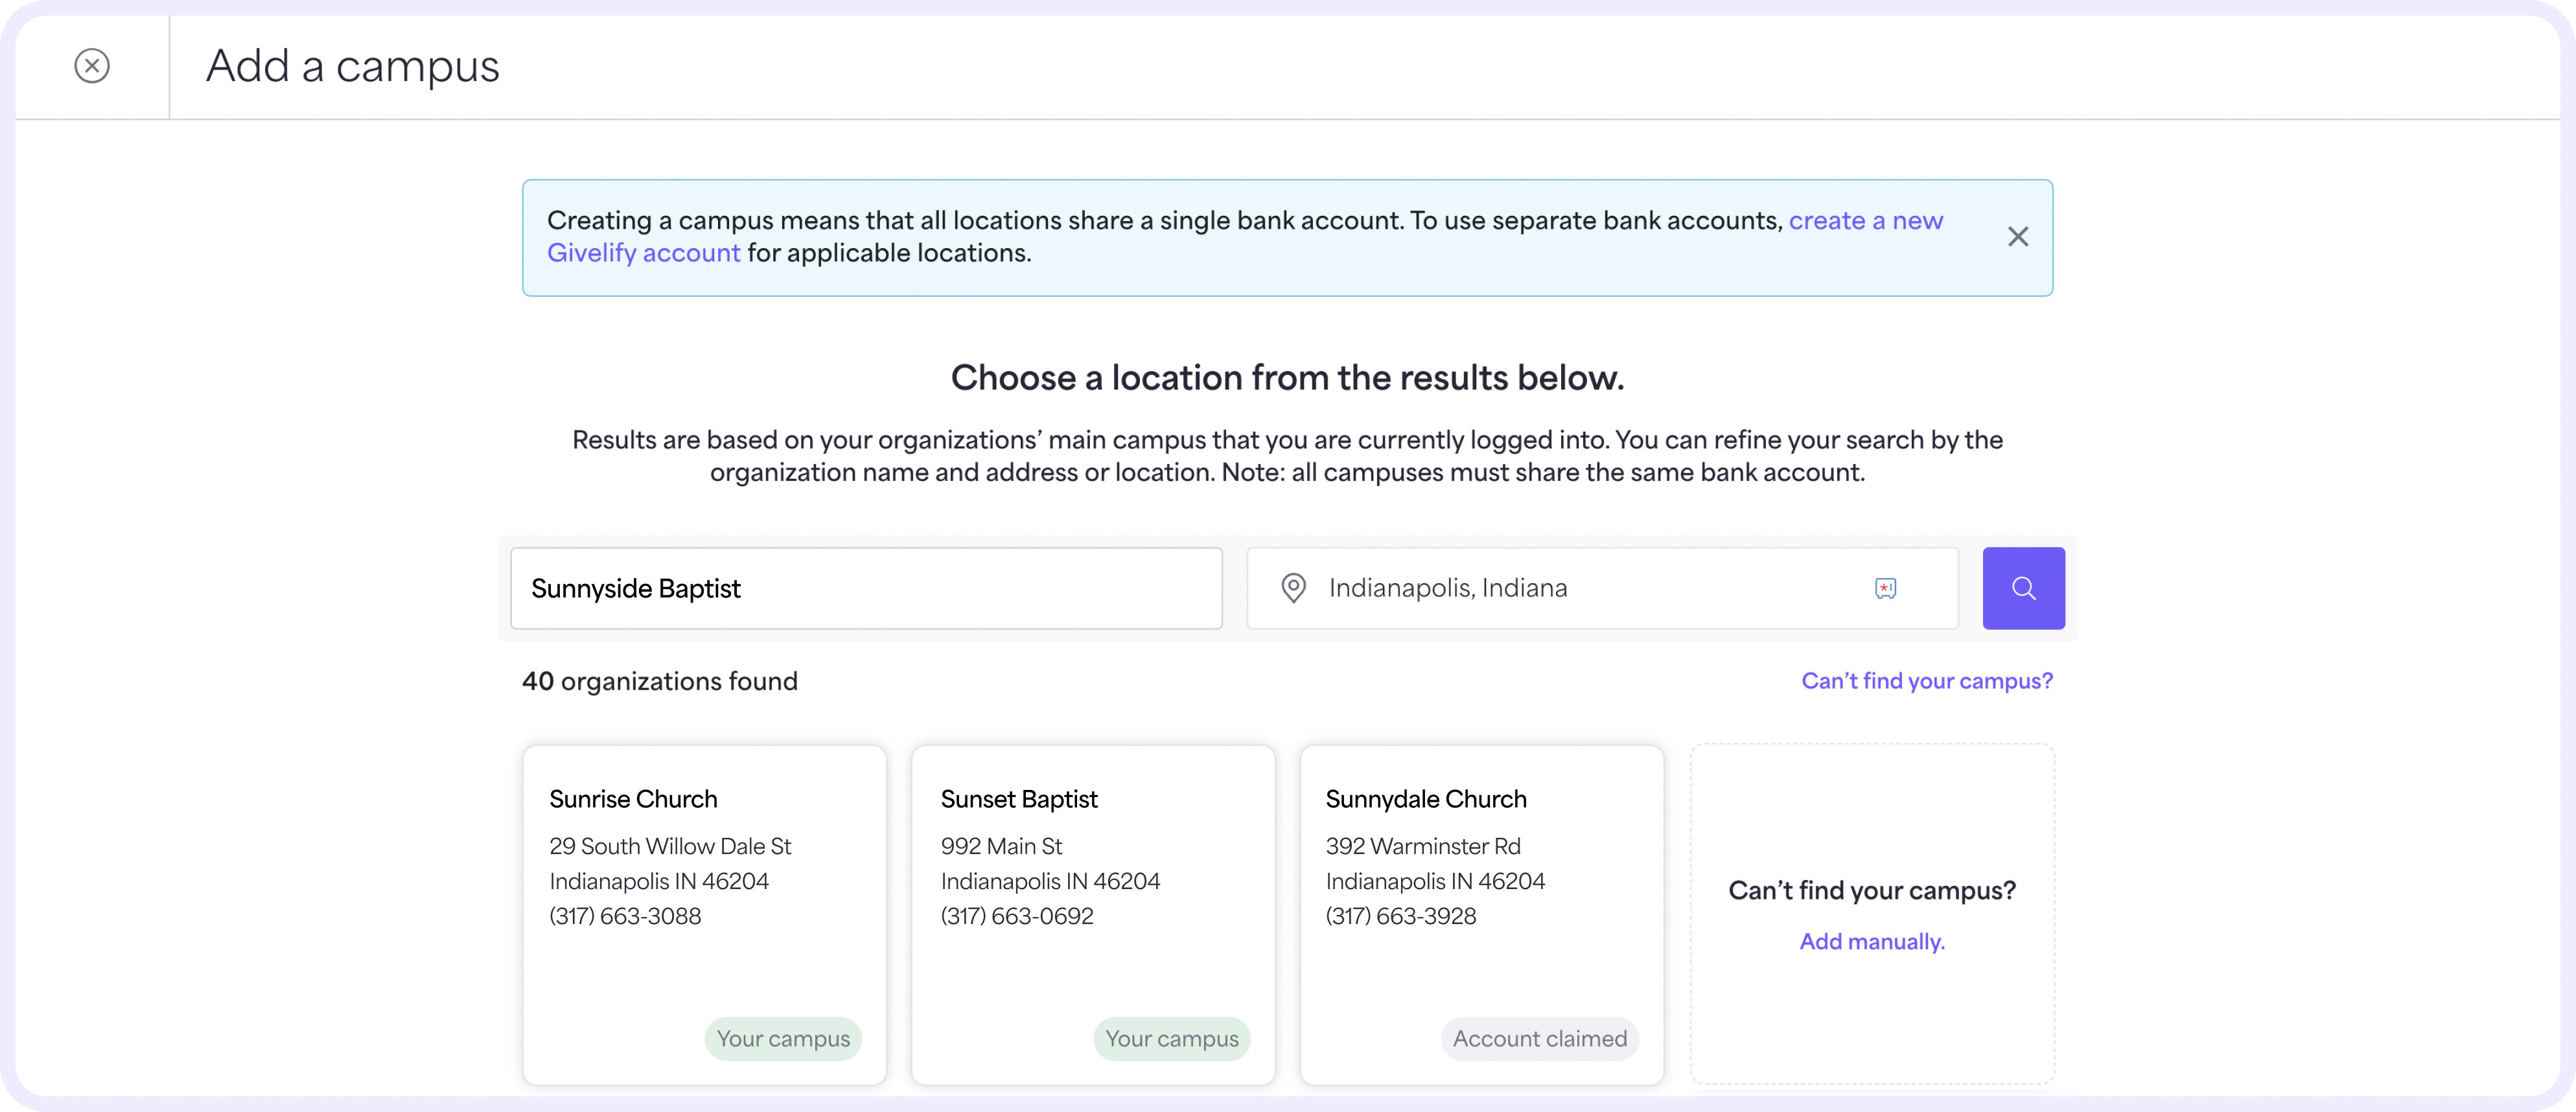Click Can't find your campus link
Image resolution: width=2576 pixels, height=1112 pixels.
click(1926, 681)
